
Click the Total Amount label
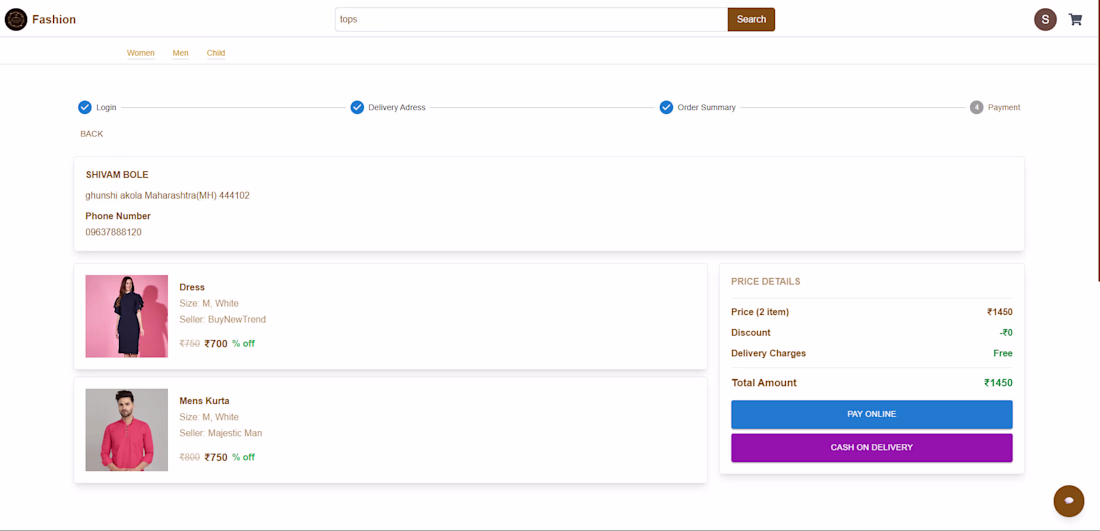[764, 383]
